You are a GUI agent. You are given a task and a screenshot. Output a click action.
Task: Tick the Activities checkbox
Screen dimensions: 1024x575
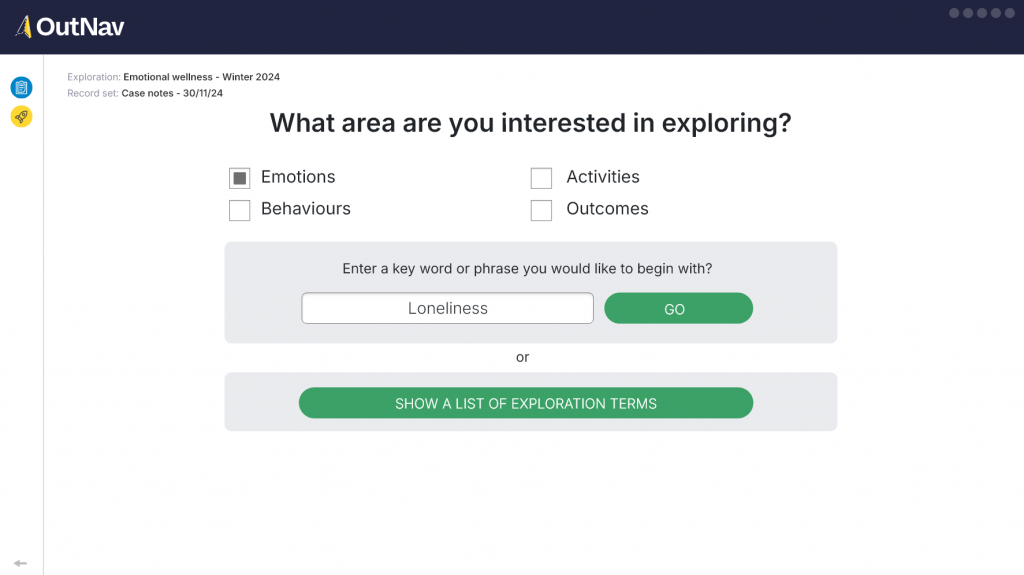541,178
